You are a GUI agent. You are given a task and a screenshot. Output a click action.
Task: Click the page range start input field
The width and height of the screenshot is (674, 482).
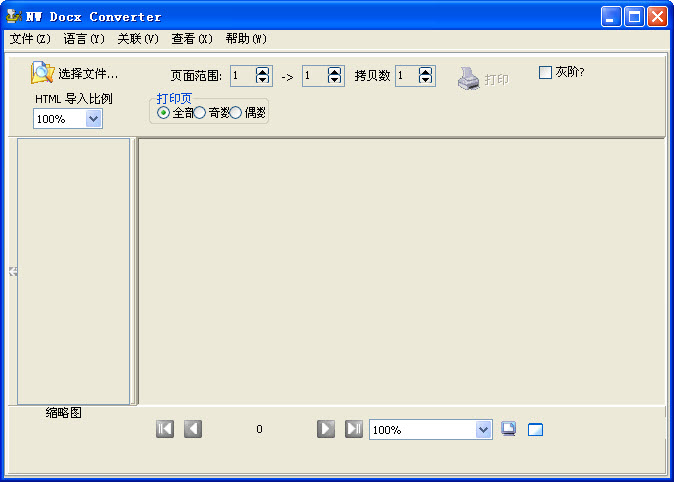click(243, 76)
